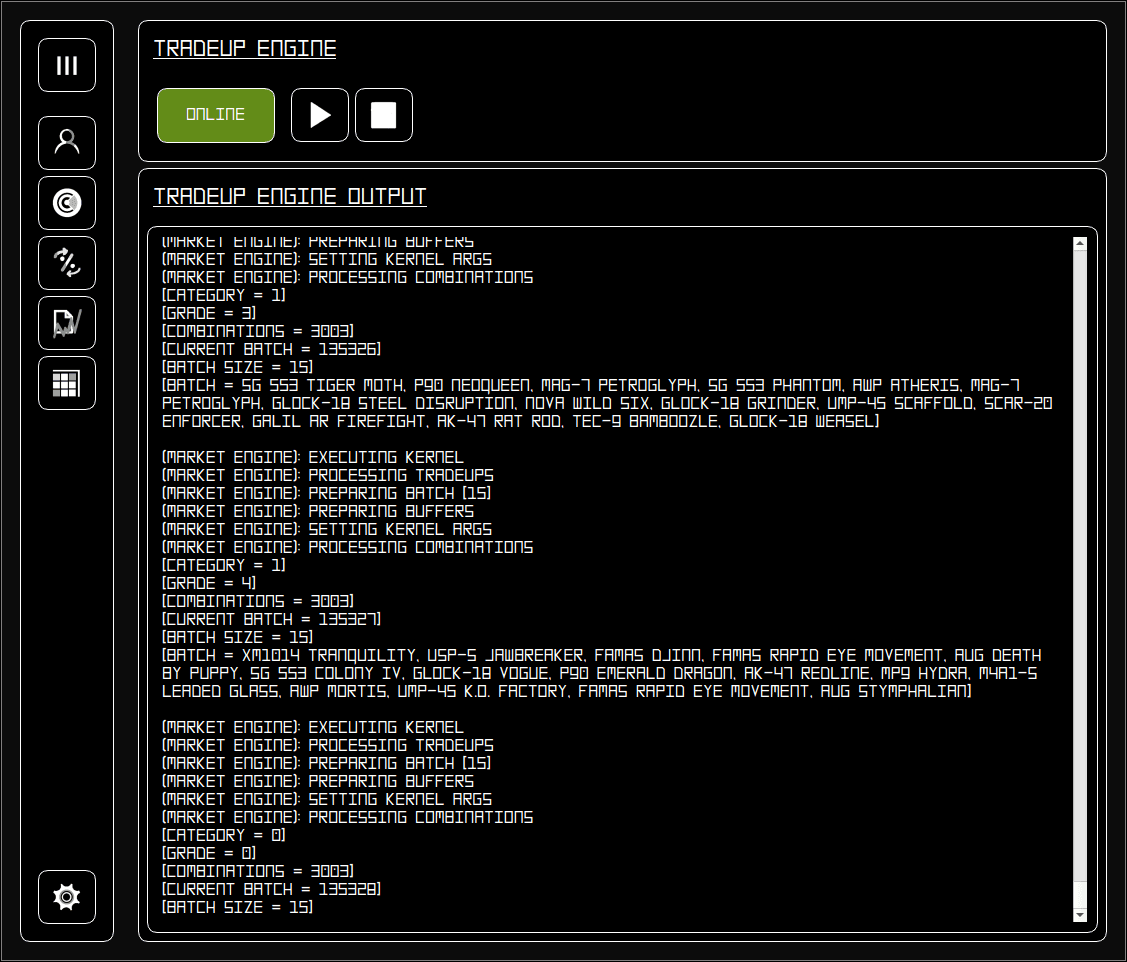Click the Tradeup Engine Output heading
This screenshot has width=1127, height=962.
(x=290, y=196)
